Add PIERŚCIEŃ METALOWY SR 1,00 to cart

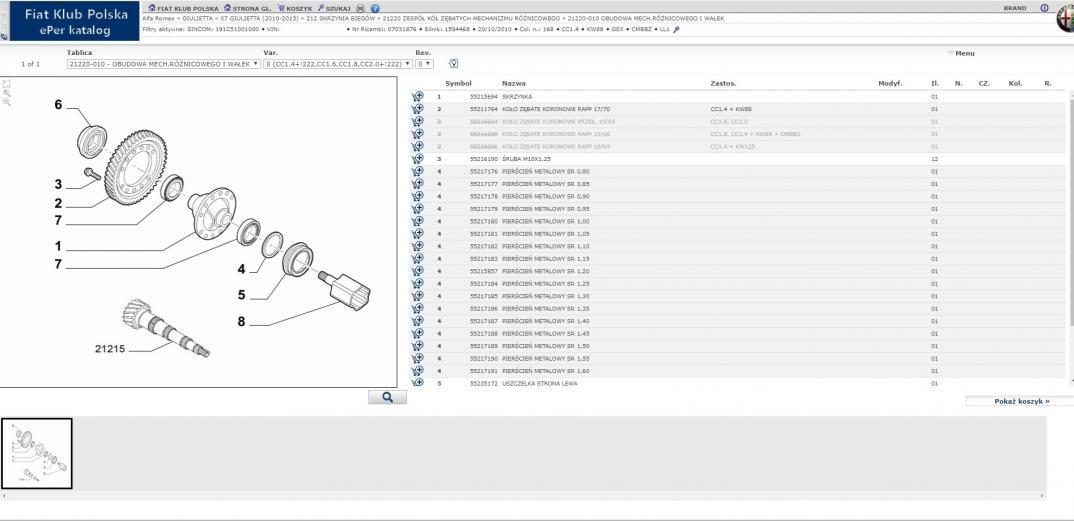[417, 221]
